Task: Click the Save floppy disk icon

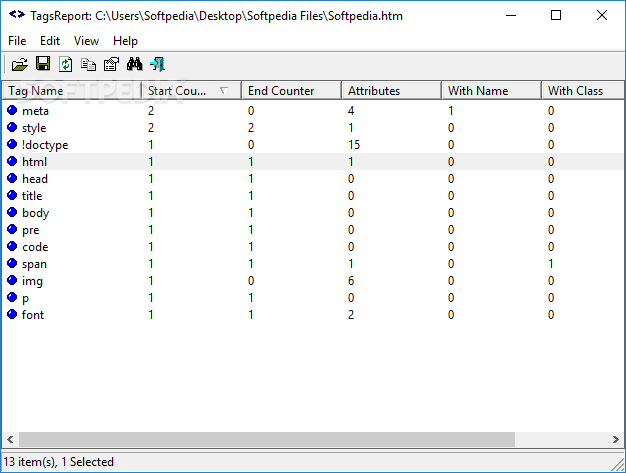Action: click(x=43, y=64)
